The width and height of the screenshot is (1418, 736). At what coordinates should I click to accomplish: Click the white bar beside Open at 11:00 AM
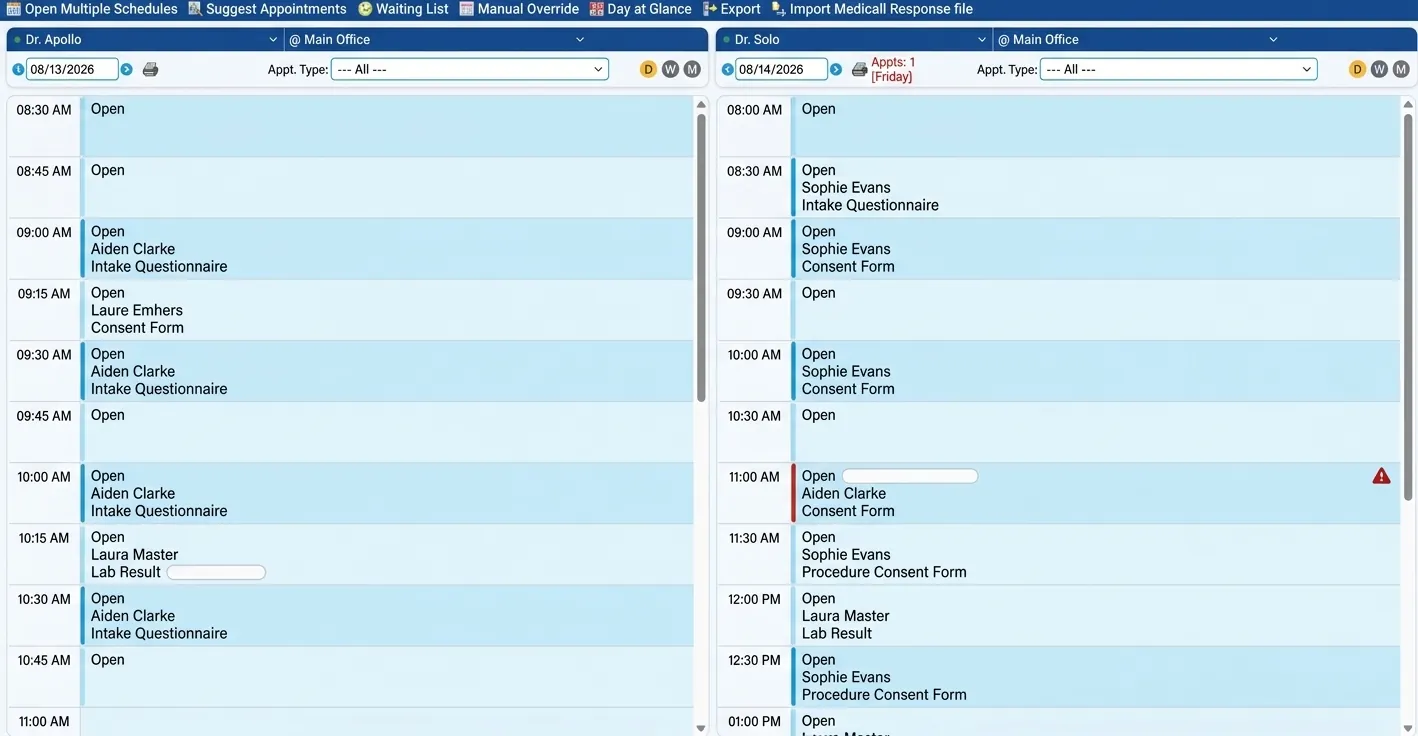click(910, 476)
